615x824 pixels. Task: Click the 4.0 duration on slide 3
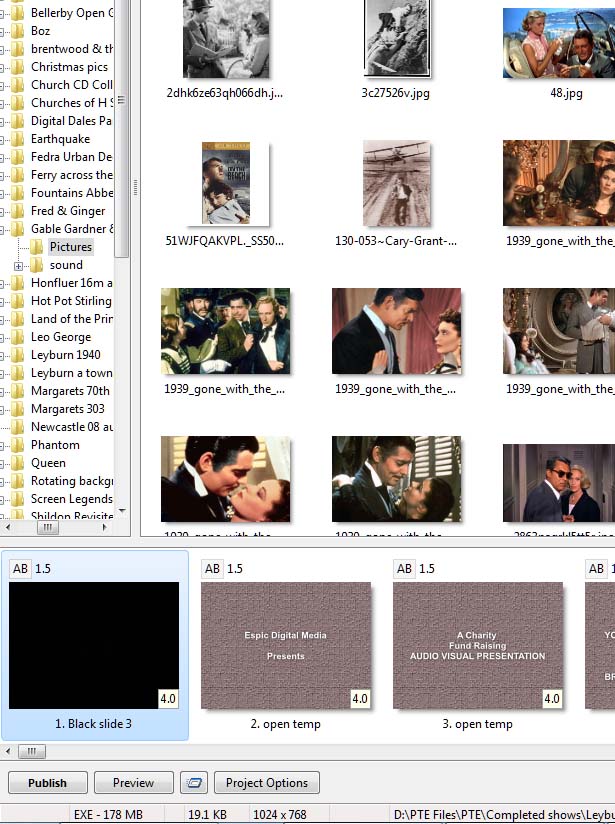[552, 699]
